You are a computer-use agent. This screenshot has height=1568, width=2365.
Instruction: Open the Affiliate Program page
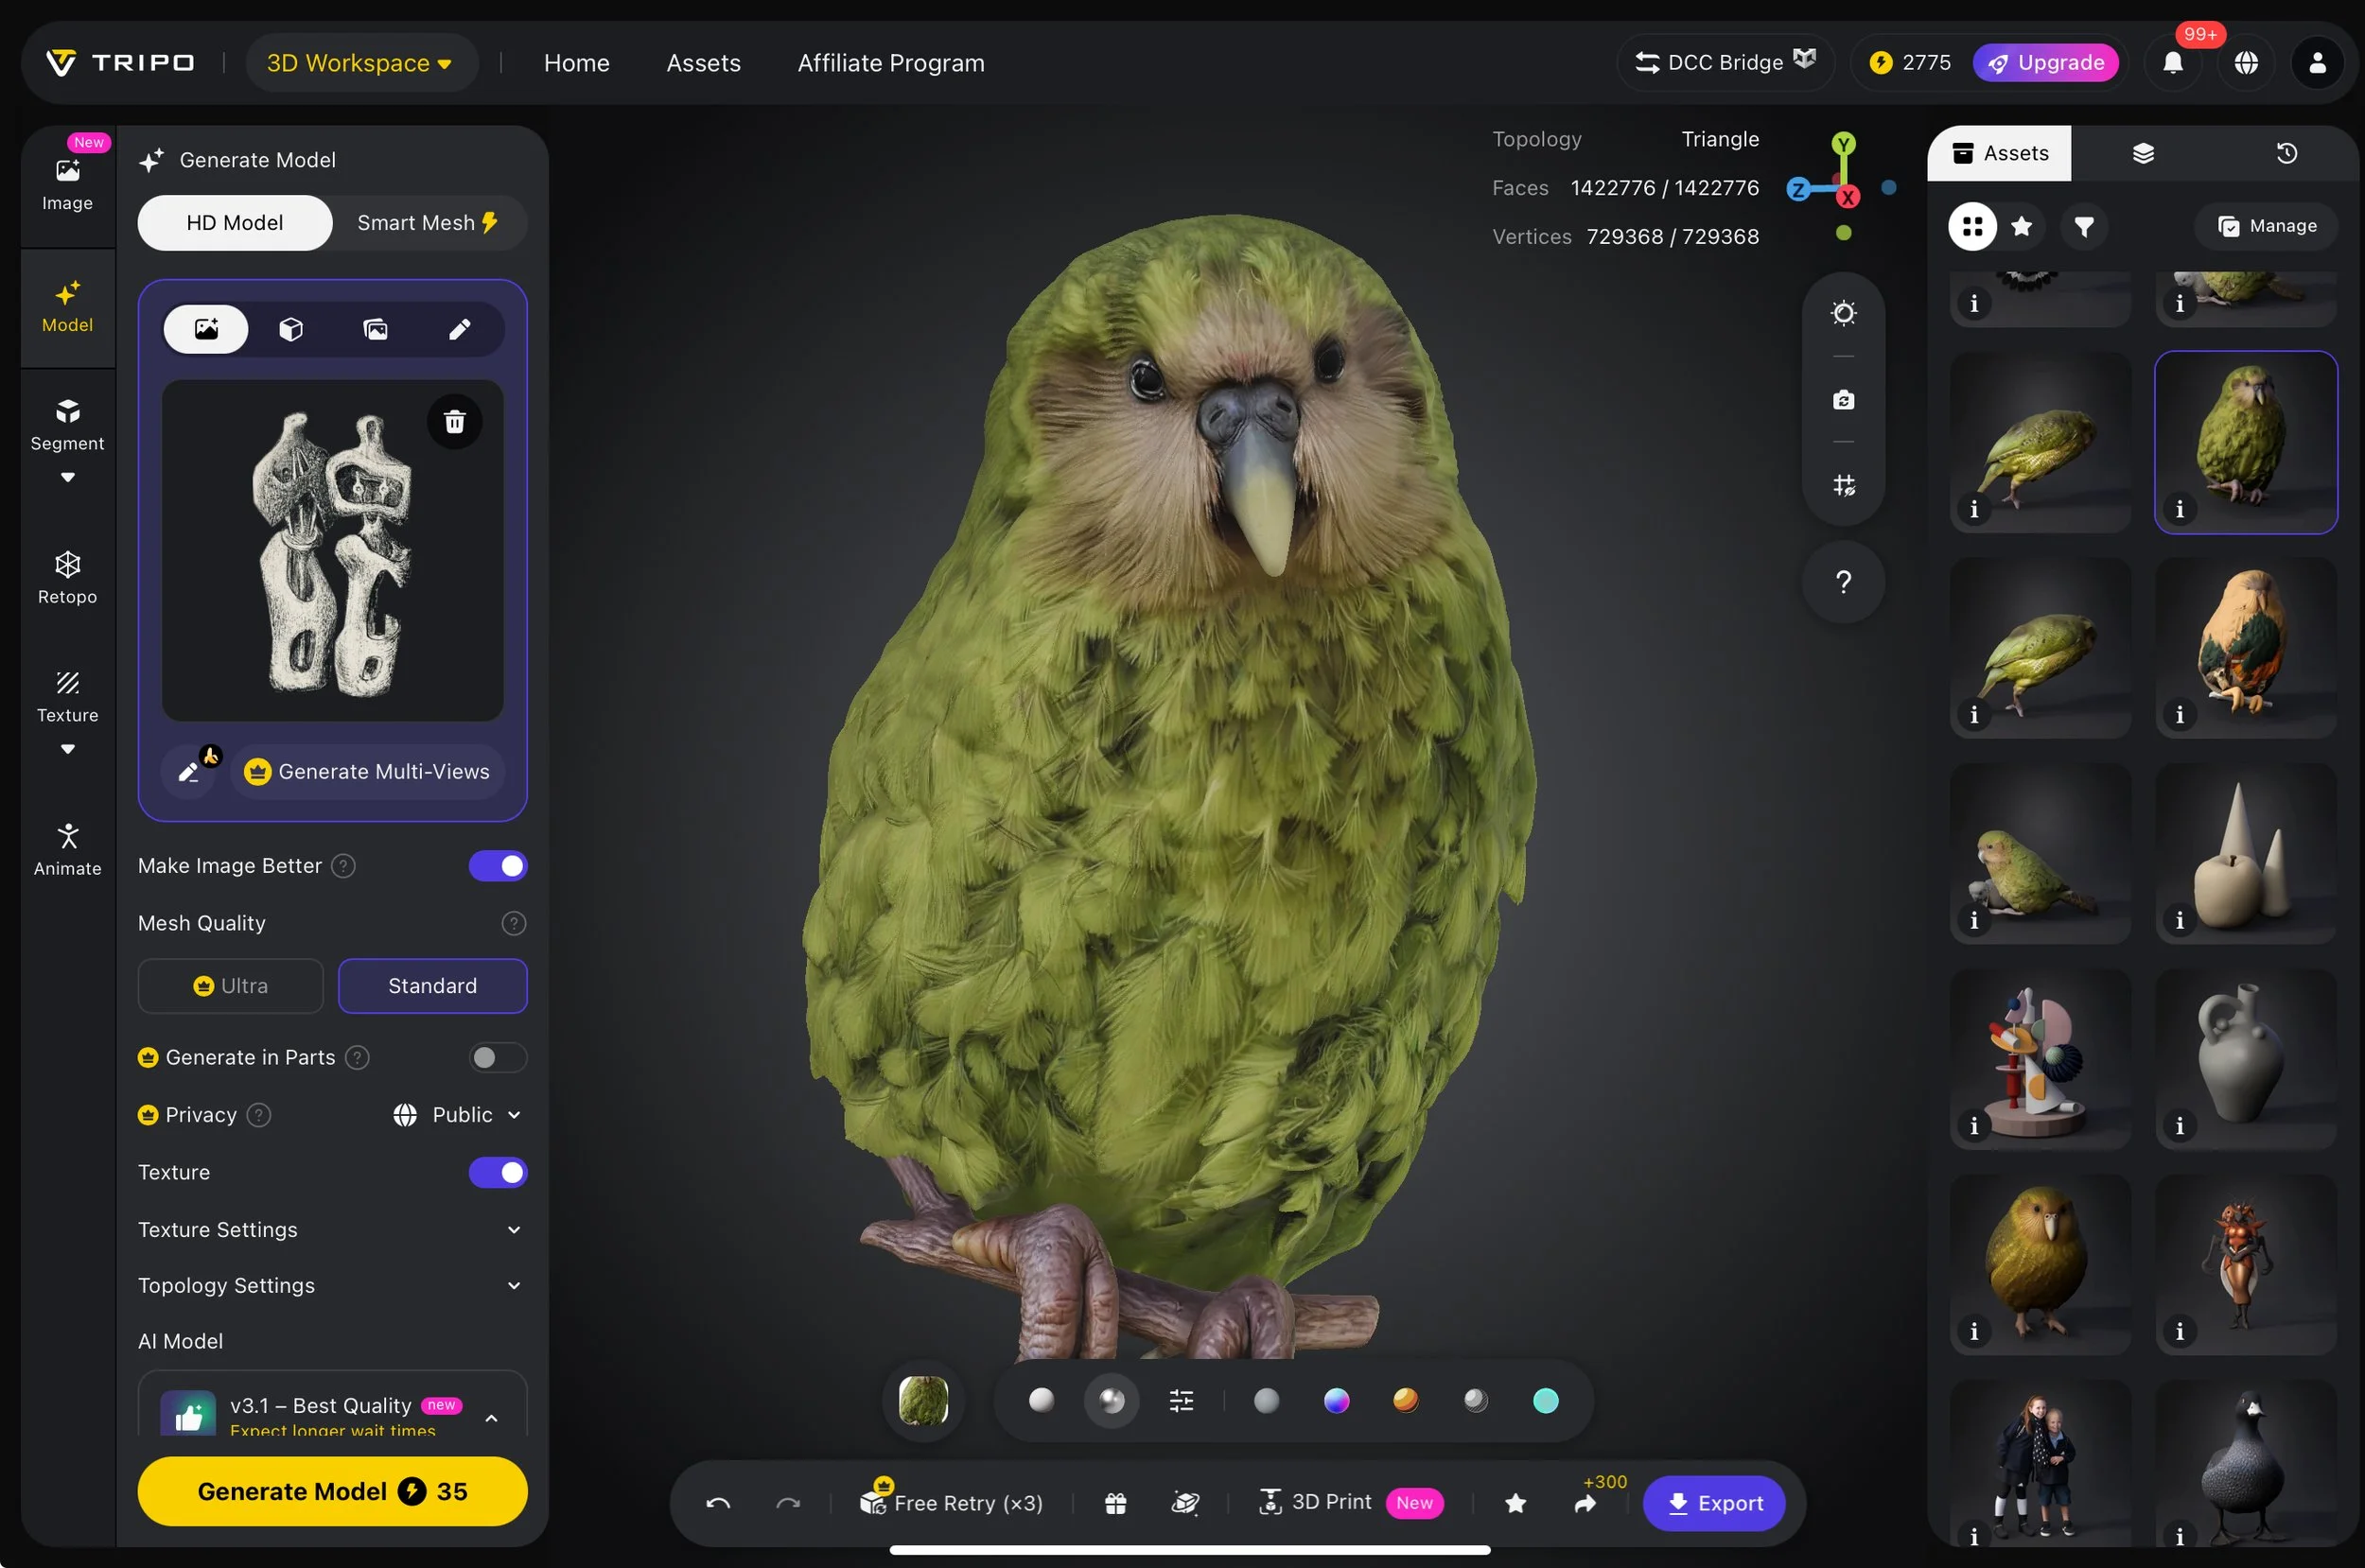click(x=891, y=63)
